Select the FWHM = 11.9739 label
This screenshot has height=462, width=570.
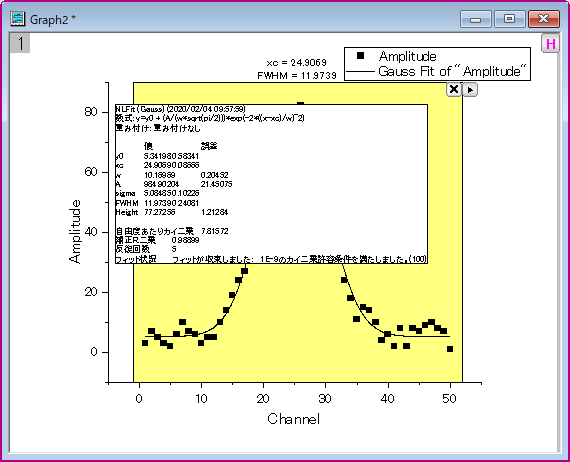point(297,76)
